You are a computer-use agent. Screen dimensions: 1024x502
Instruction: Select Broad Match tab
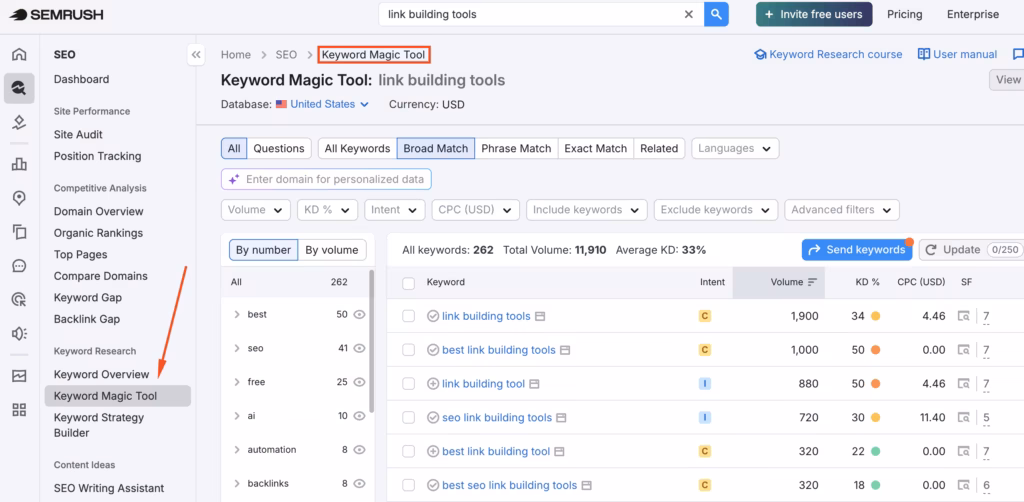pyautogui.click(x=436, y=148)
